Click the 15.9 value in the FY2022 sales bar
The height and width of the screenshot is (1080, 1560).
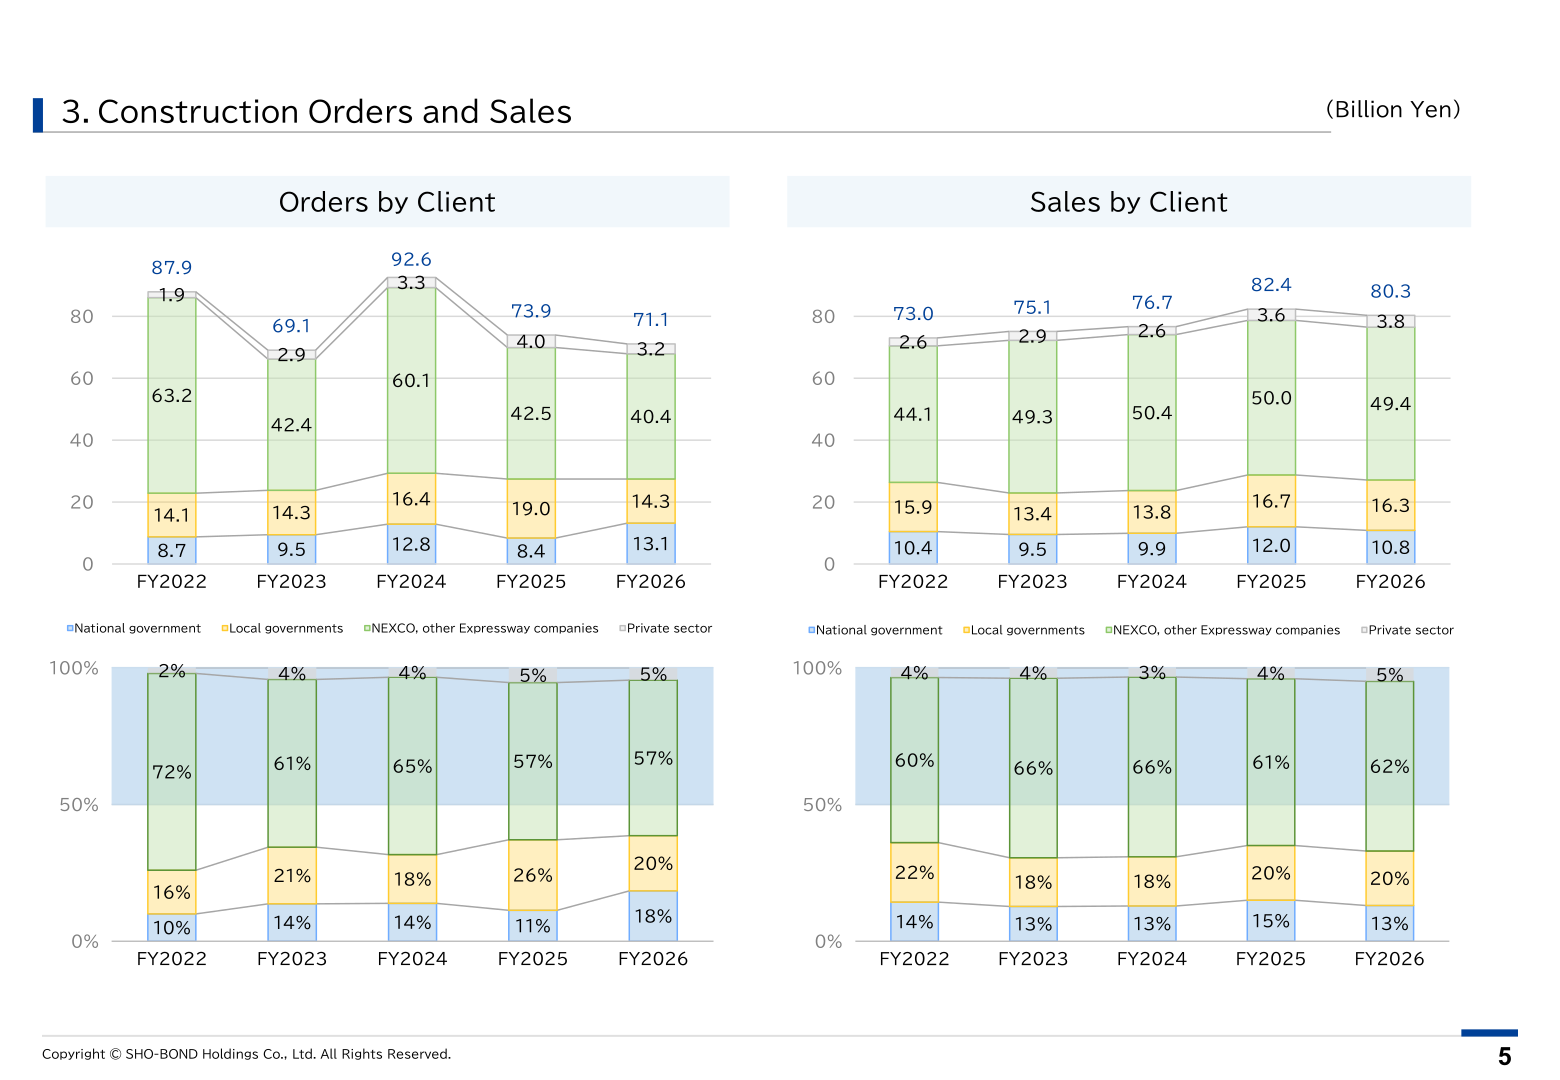[x=913, y=508]
